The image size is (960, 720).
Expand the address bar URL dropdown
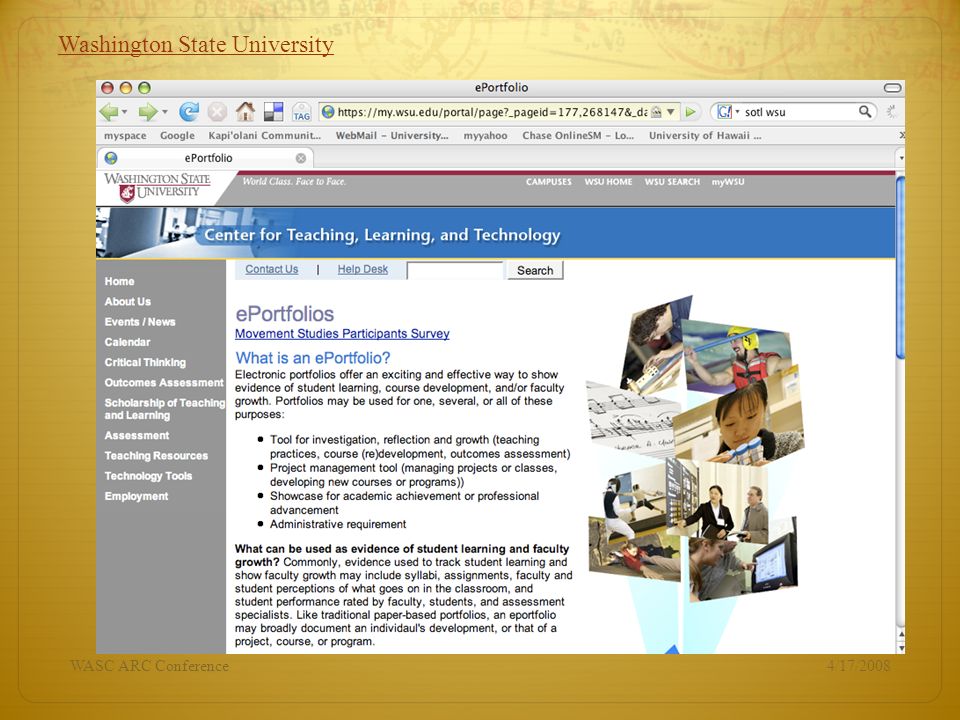coord(670,112)
